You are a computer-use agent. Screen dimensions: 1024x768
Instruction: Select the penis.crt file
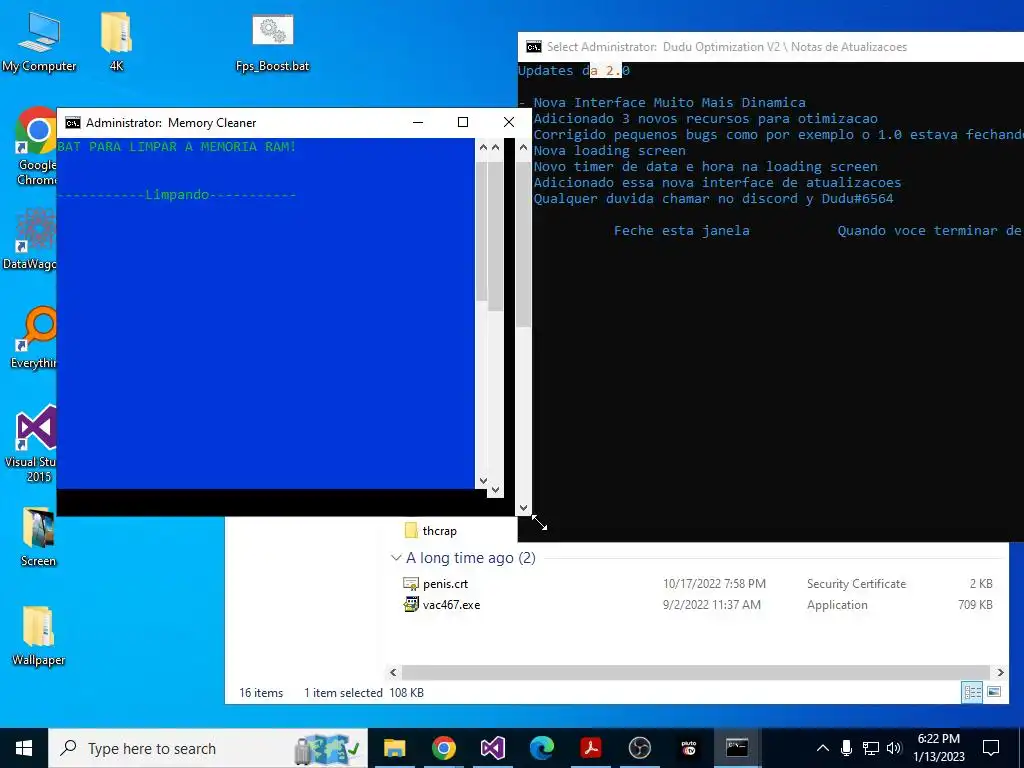[445, 584]
